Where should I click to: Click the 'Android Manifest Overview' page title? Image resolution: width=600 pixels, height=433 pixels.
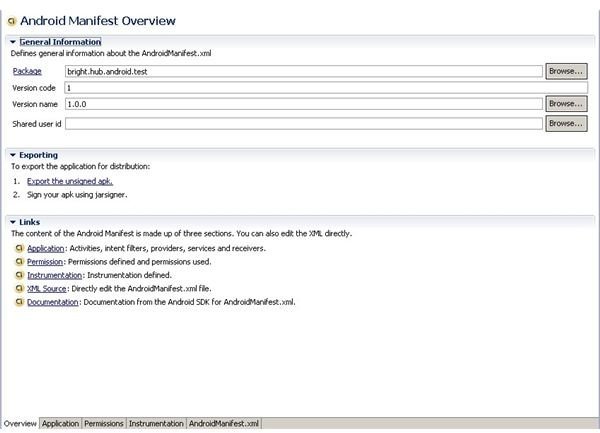[x=98, y=21]
